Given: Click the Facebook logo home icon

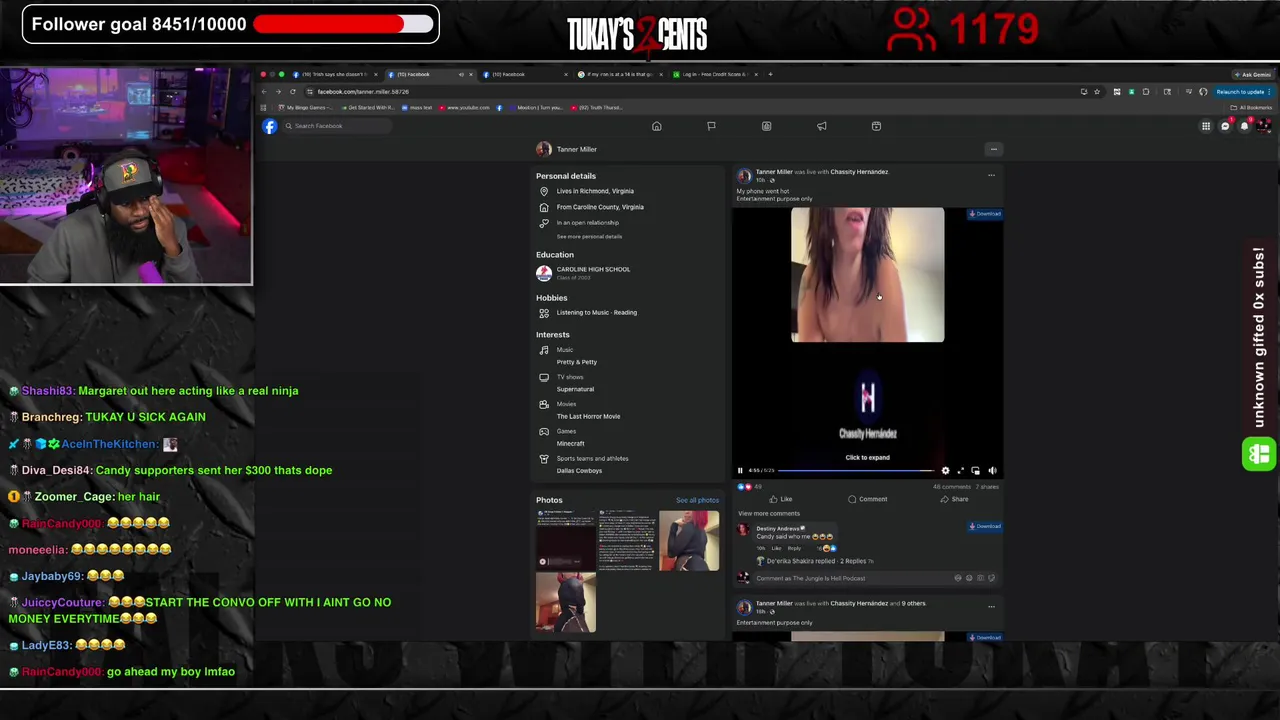Looking at the screenshot, I should 270,126.
